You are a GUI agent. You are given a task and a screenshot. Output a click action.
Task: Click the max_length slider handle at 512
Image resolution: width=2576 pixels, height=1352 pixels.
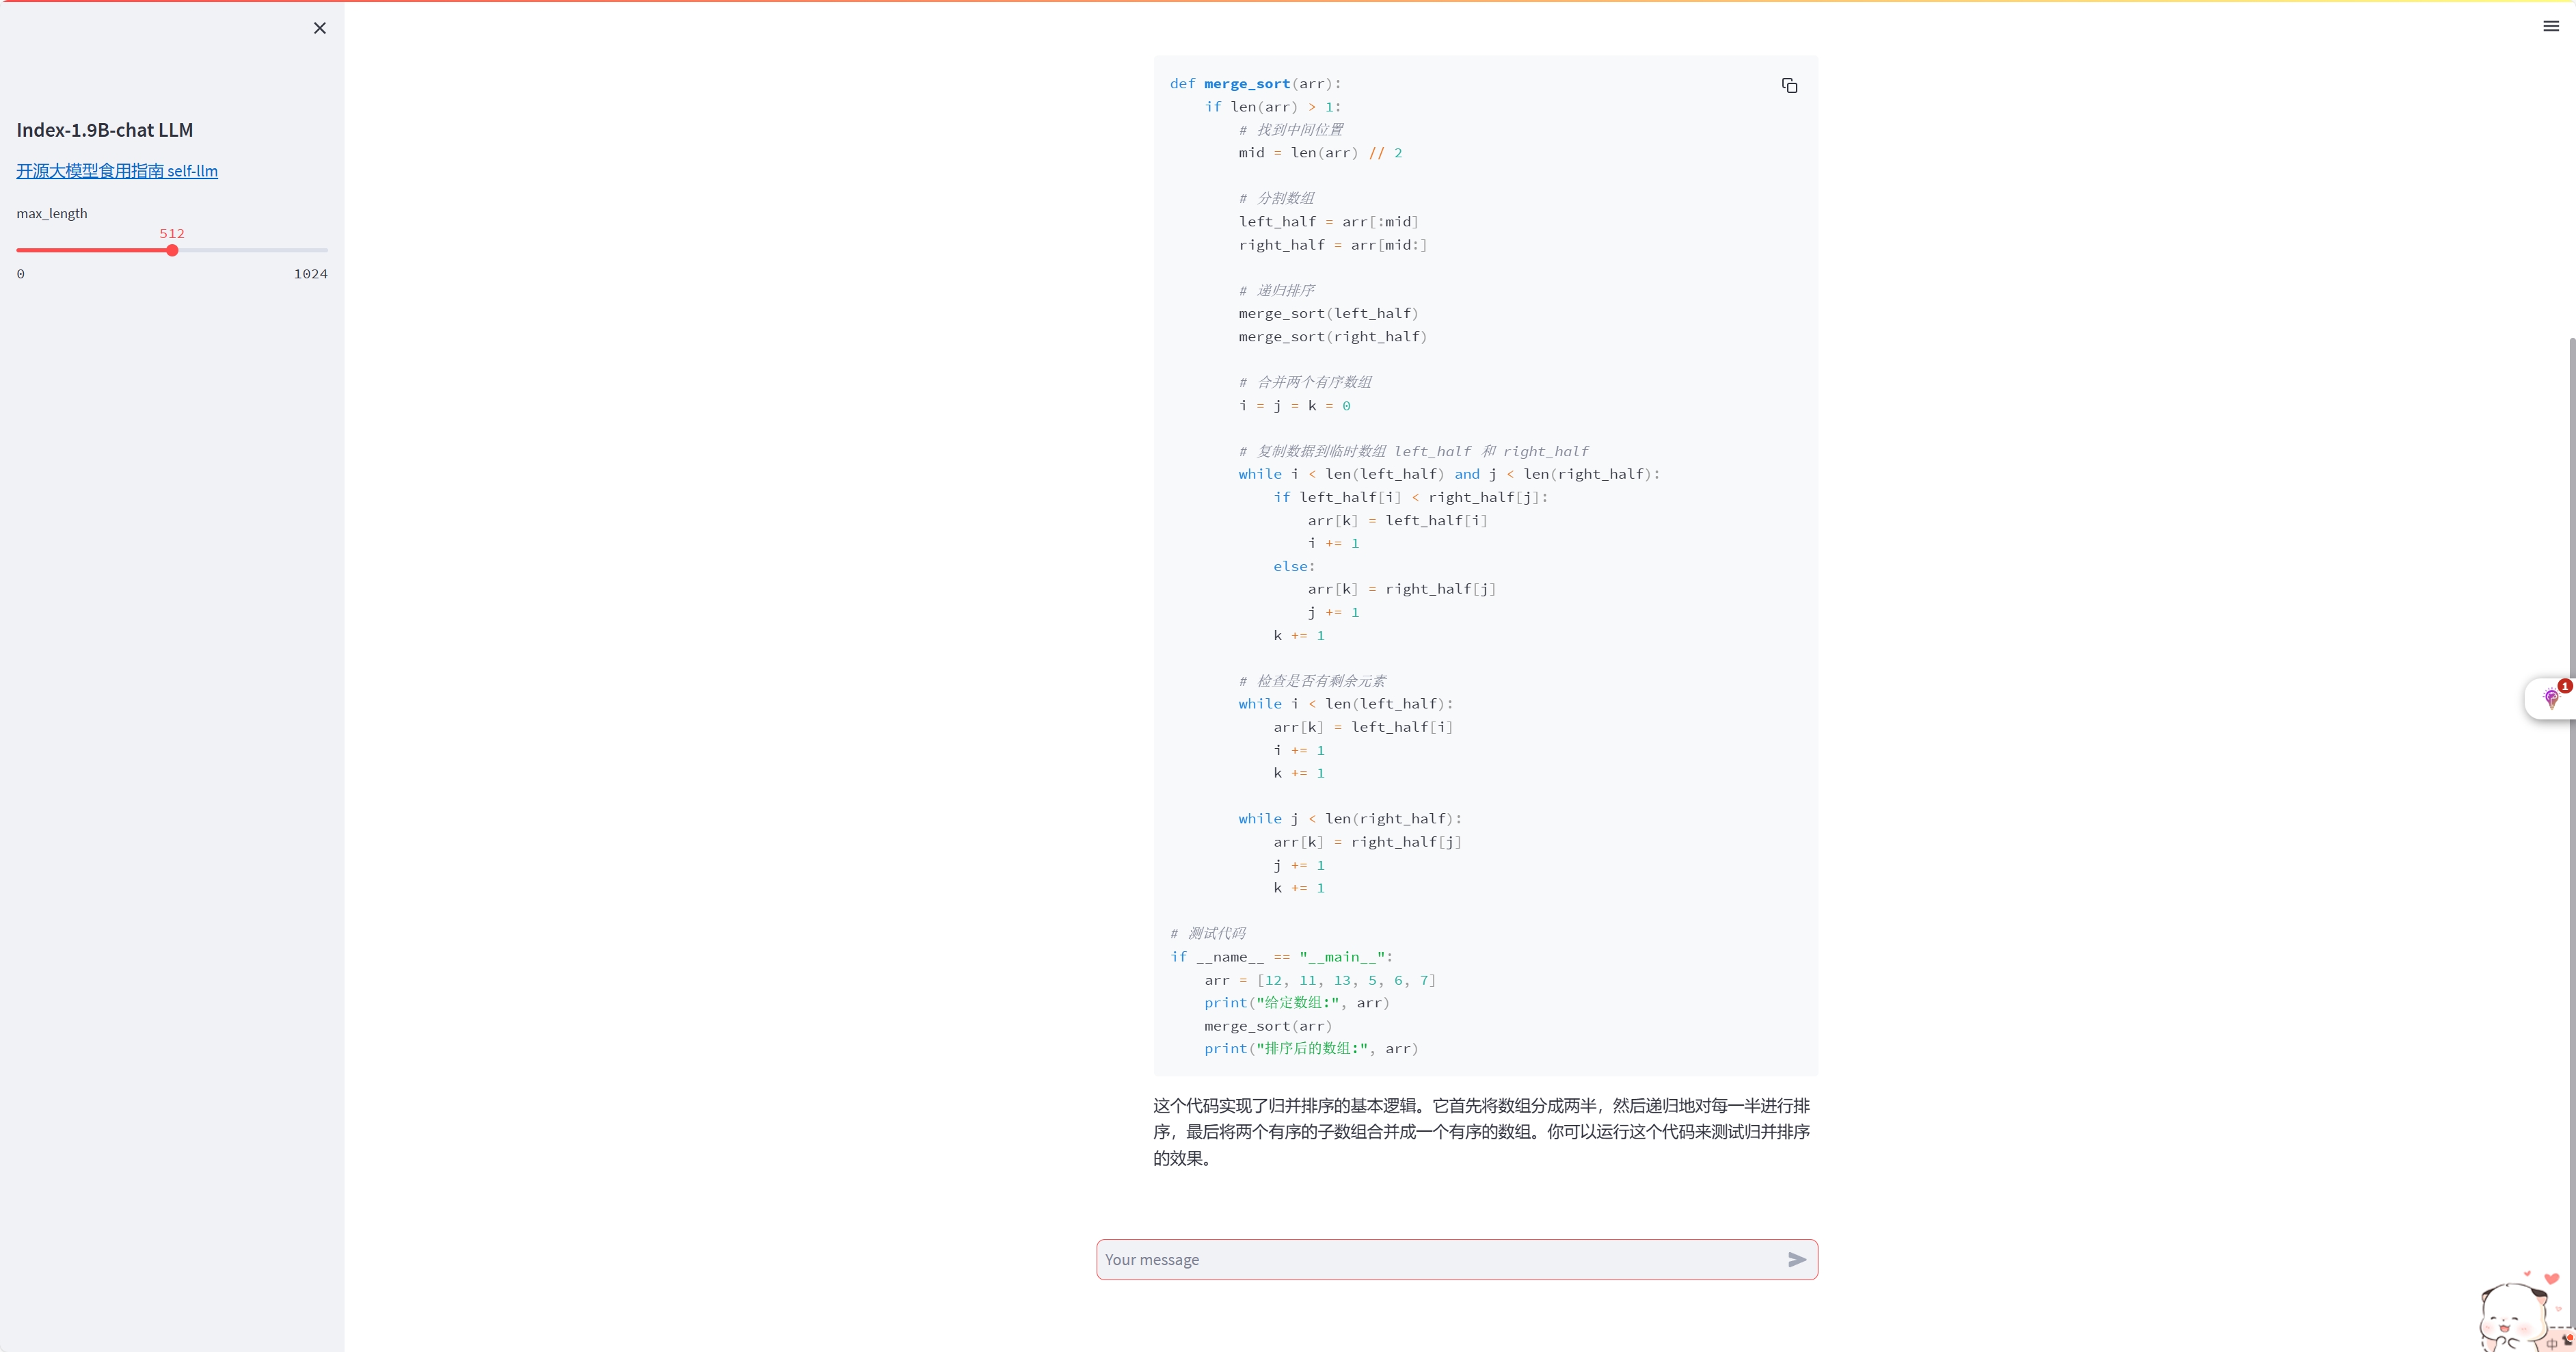(x=172, y=250)
